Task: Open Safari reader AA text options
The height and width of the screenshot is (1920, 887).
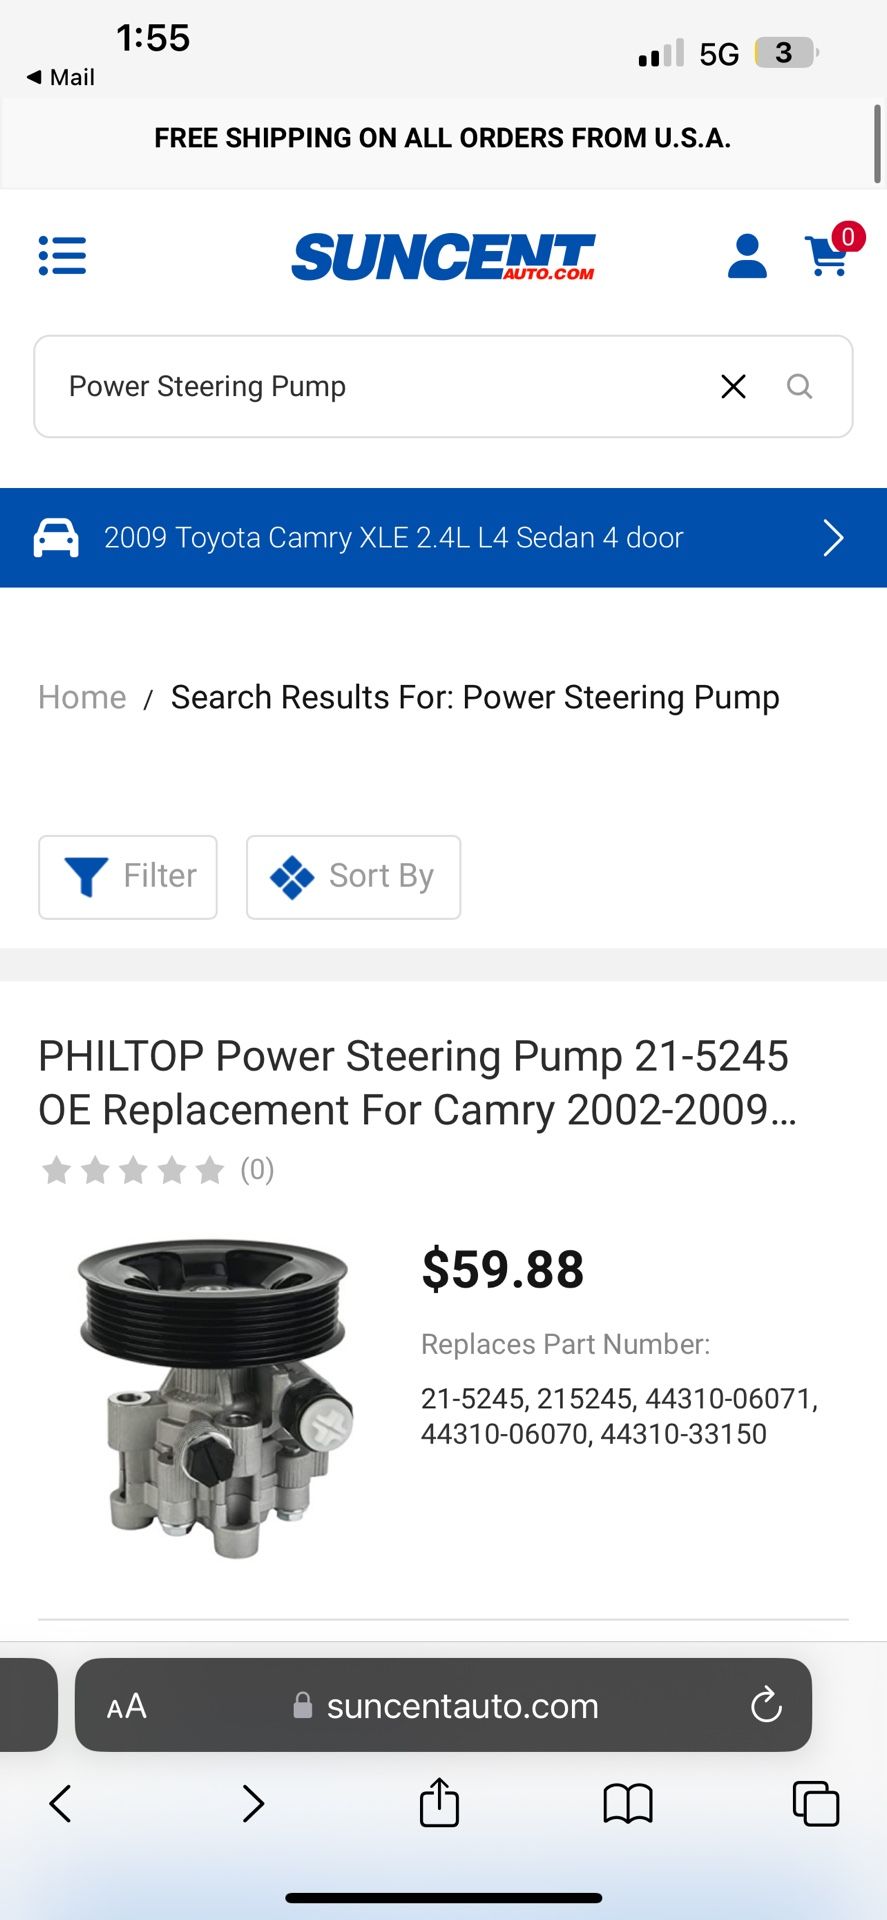Action: coord(127,1706)
